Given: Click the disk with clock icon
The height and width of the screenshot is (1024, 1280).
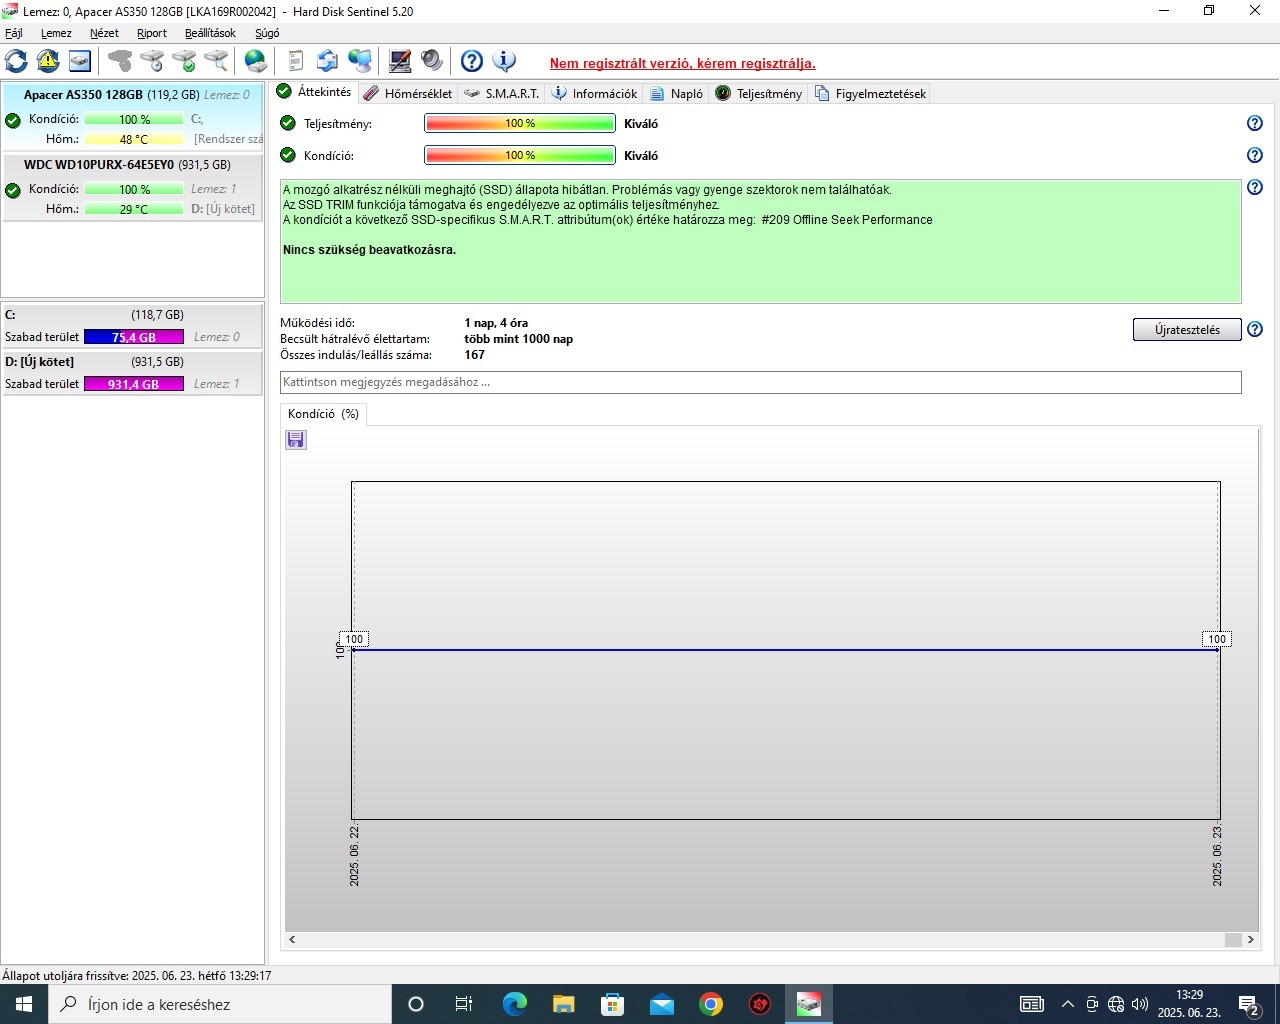Looking at the screenshot, I should pyautogui.click(x=152, y=61).
